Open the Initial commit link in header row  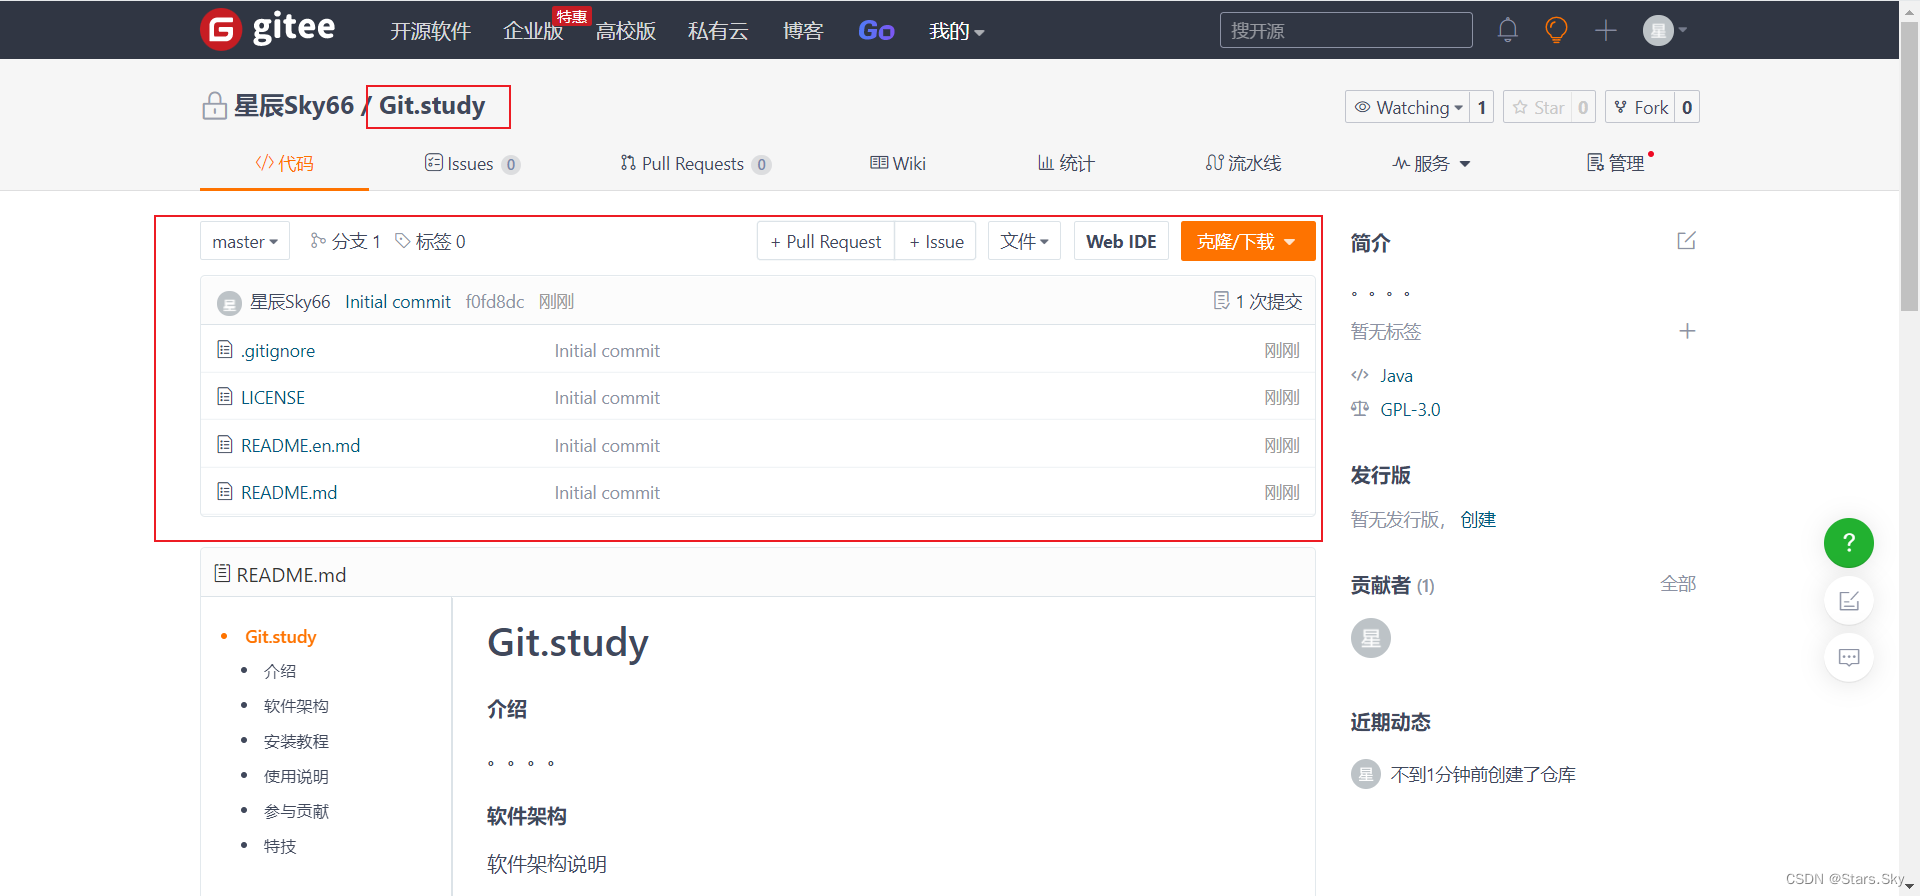tap(398, 301)
